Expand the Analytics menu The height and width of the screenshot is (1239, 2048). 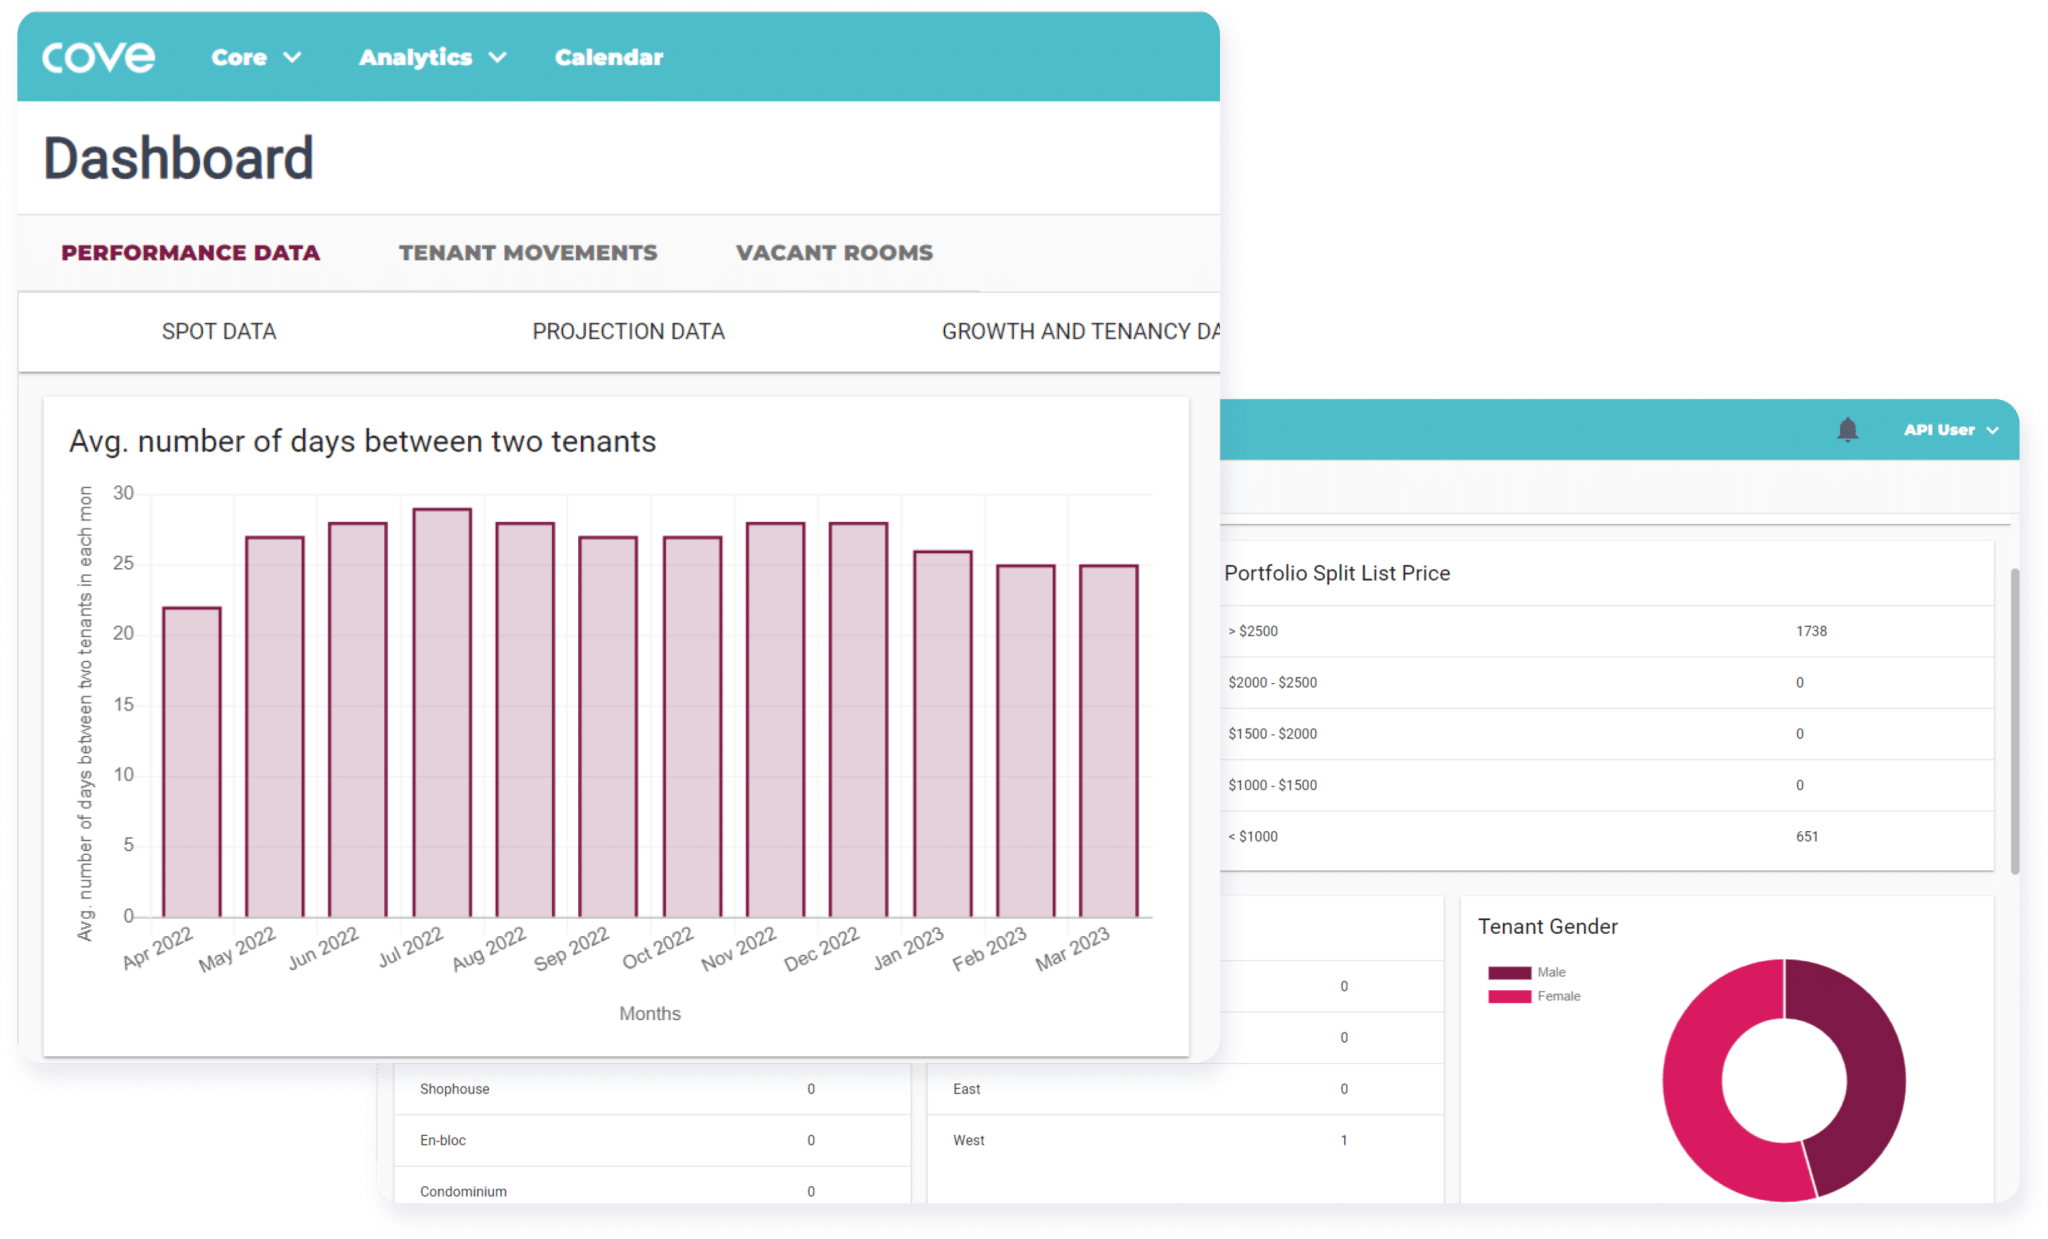pyautogui.click(x=432, y=58)
